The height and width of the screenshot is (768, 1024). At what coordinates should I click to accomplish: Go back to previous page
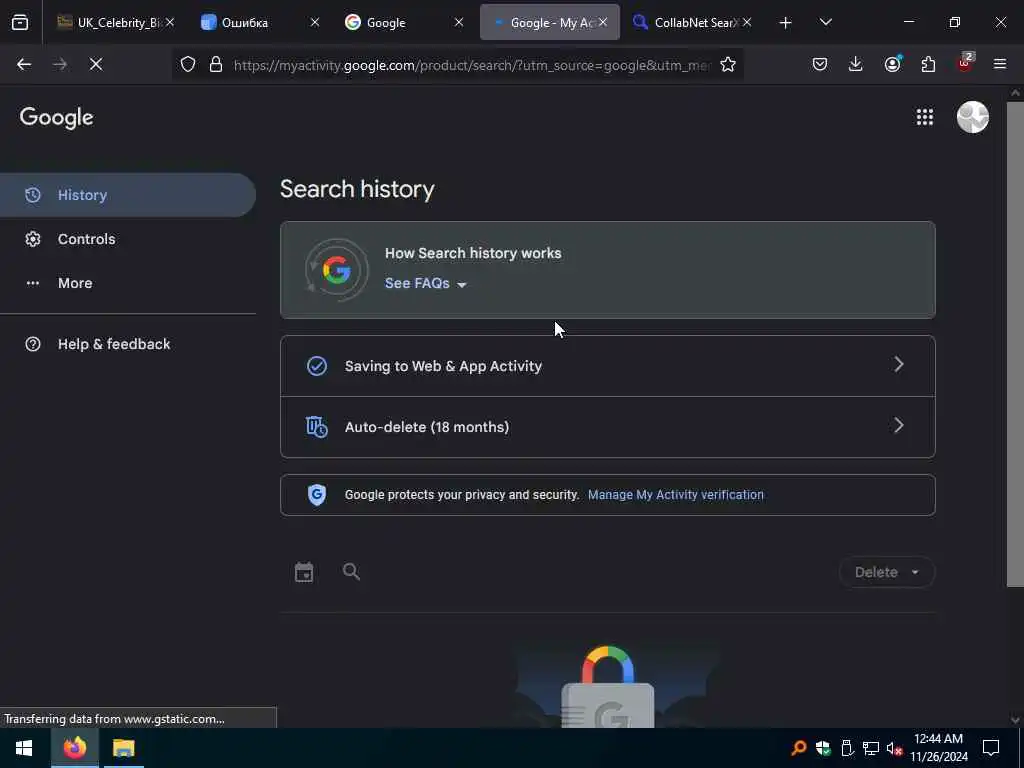click(24, 64)
